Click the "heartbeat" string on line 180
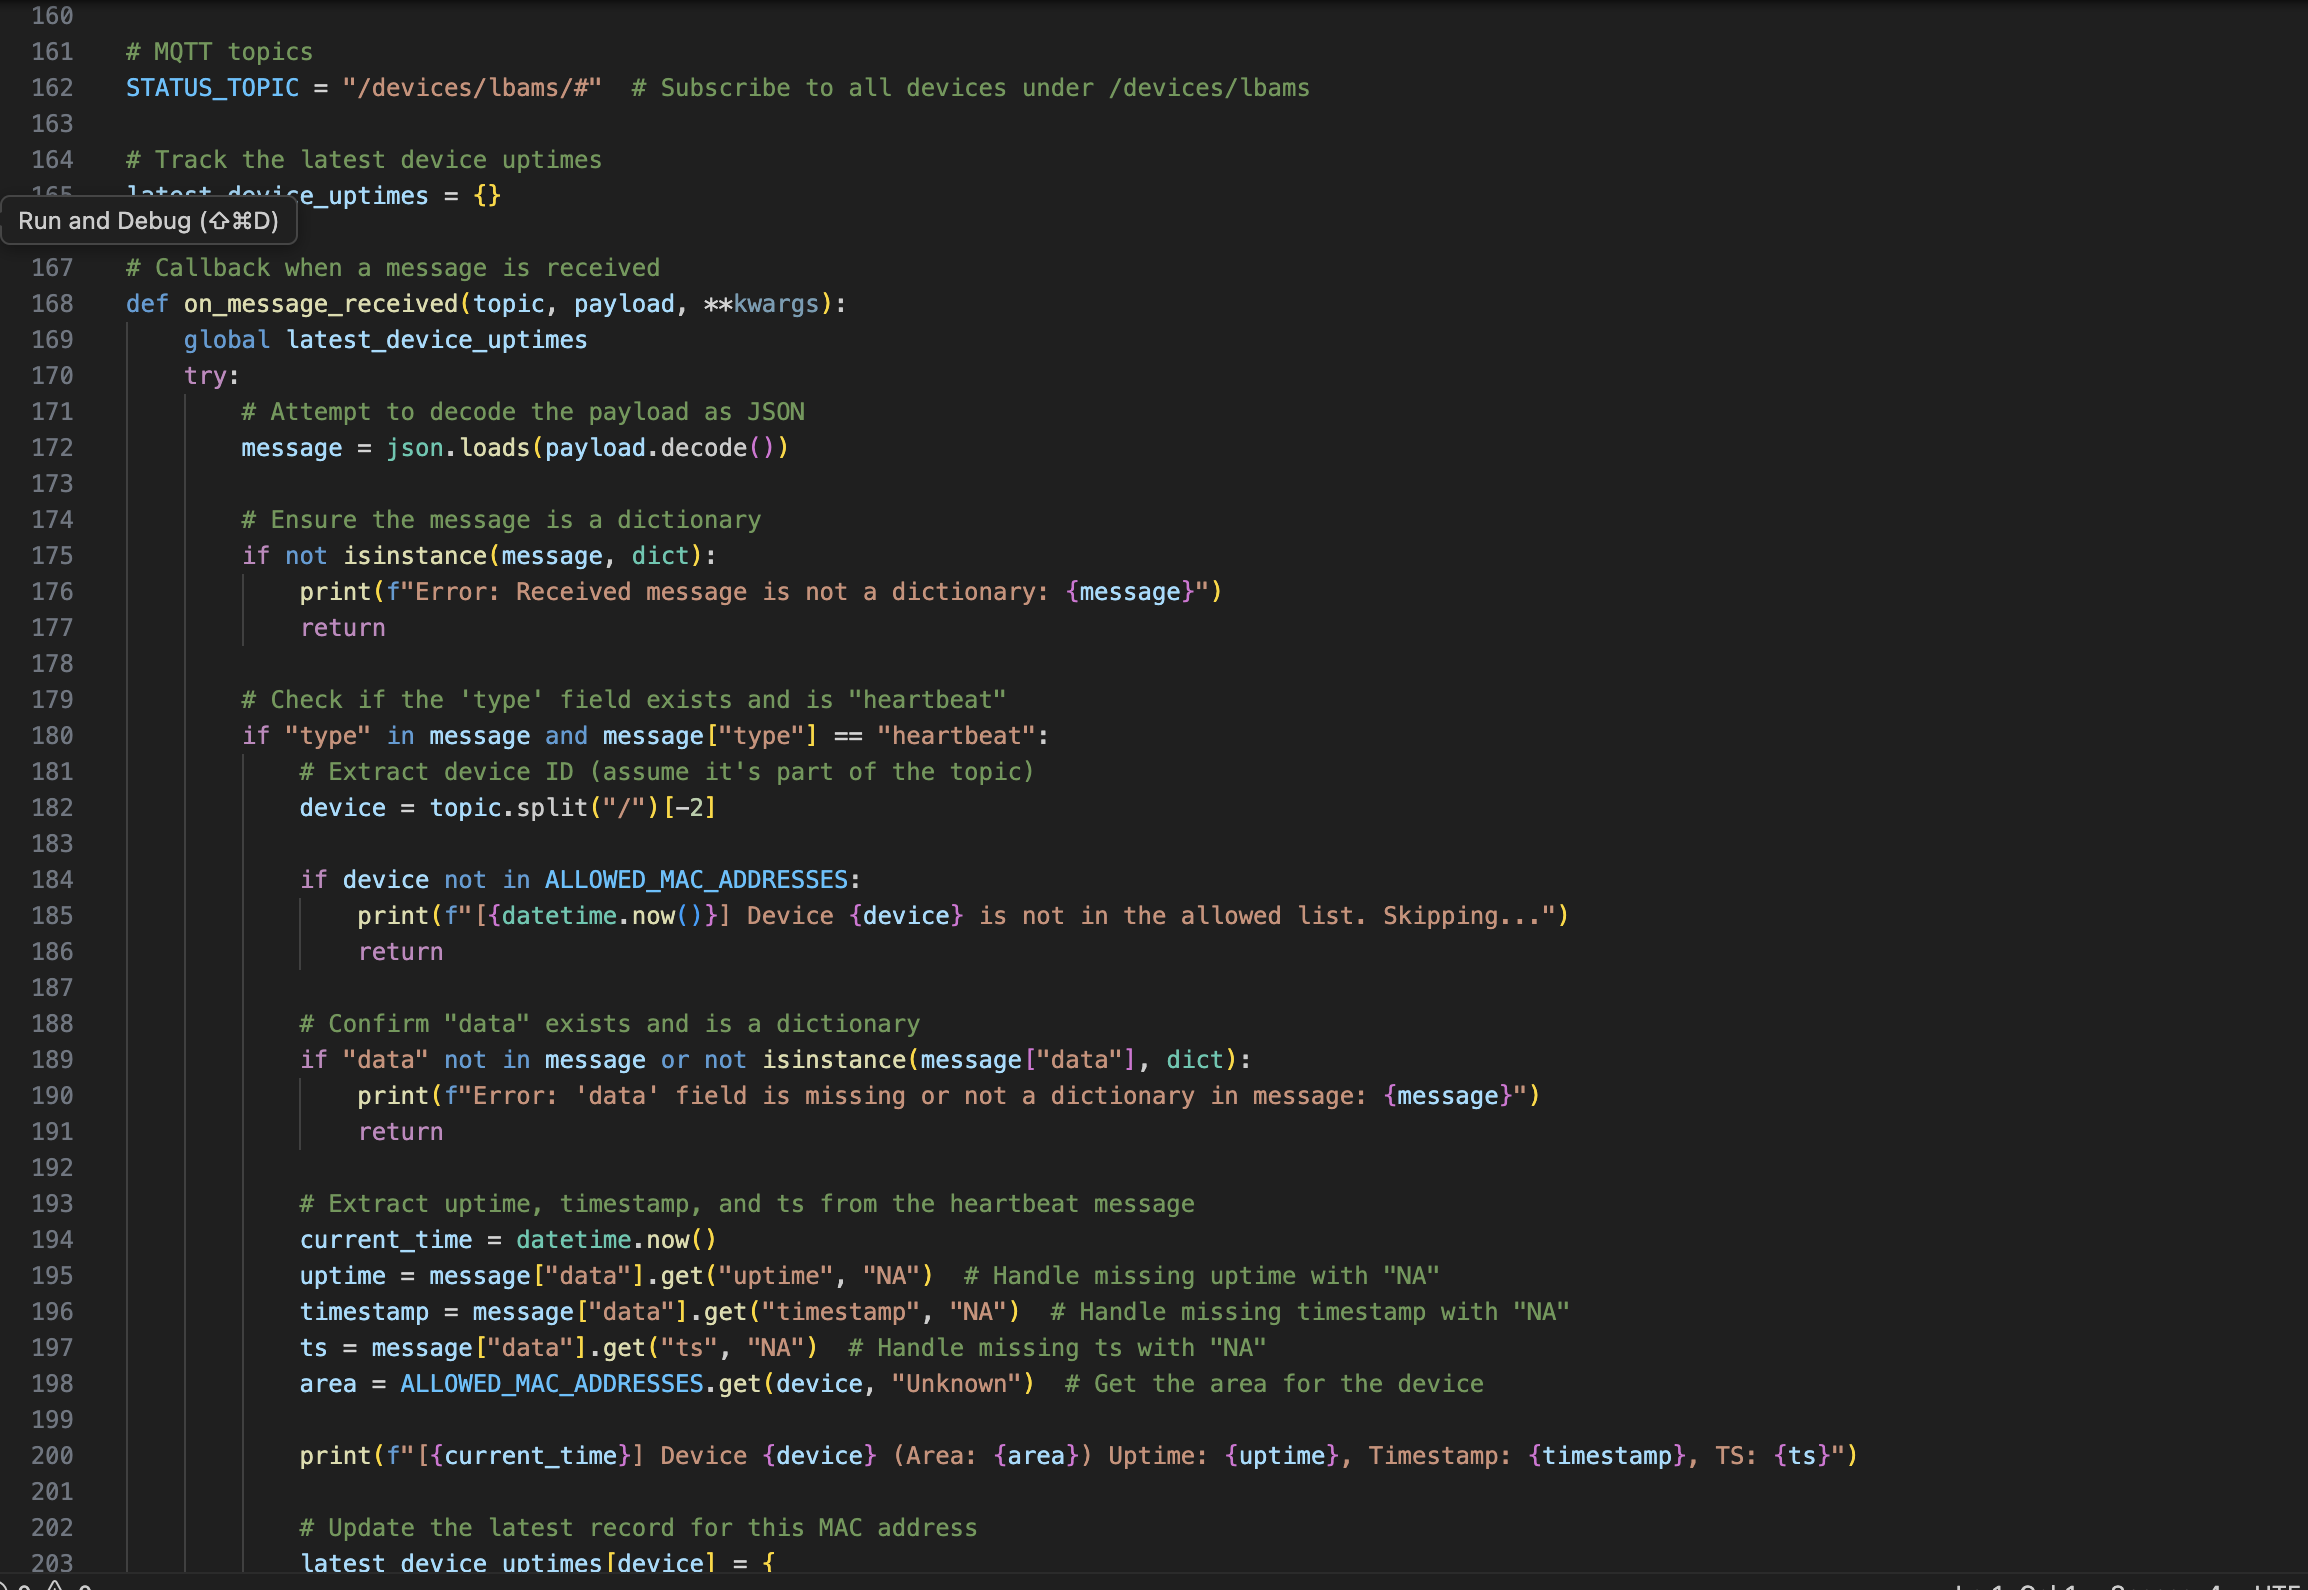The width and height of the screenshot is (2308, 1590). 956,736
